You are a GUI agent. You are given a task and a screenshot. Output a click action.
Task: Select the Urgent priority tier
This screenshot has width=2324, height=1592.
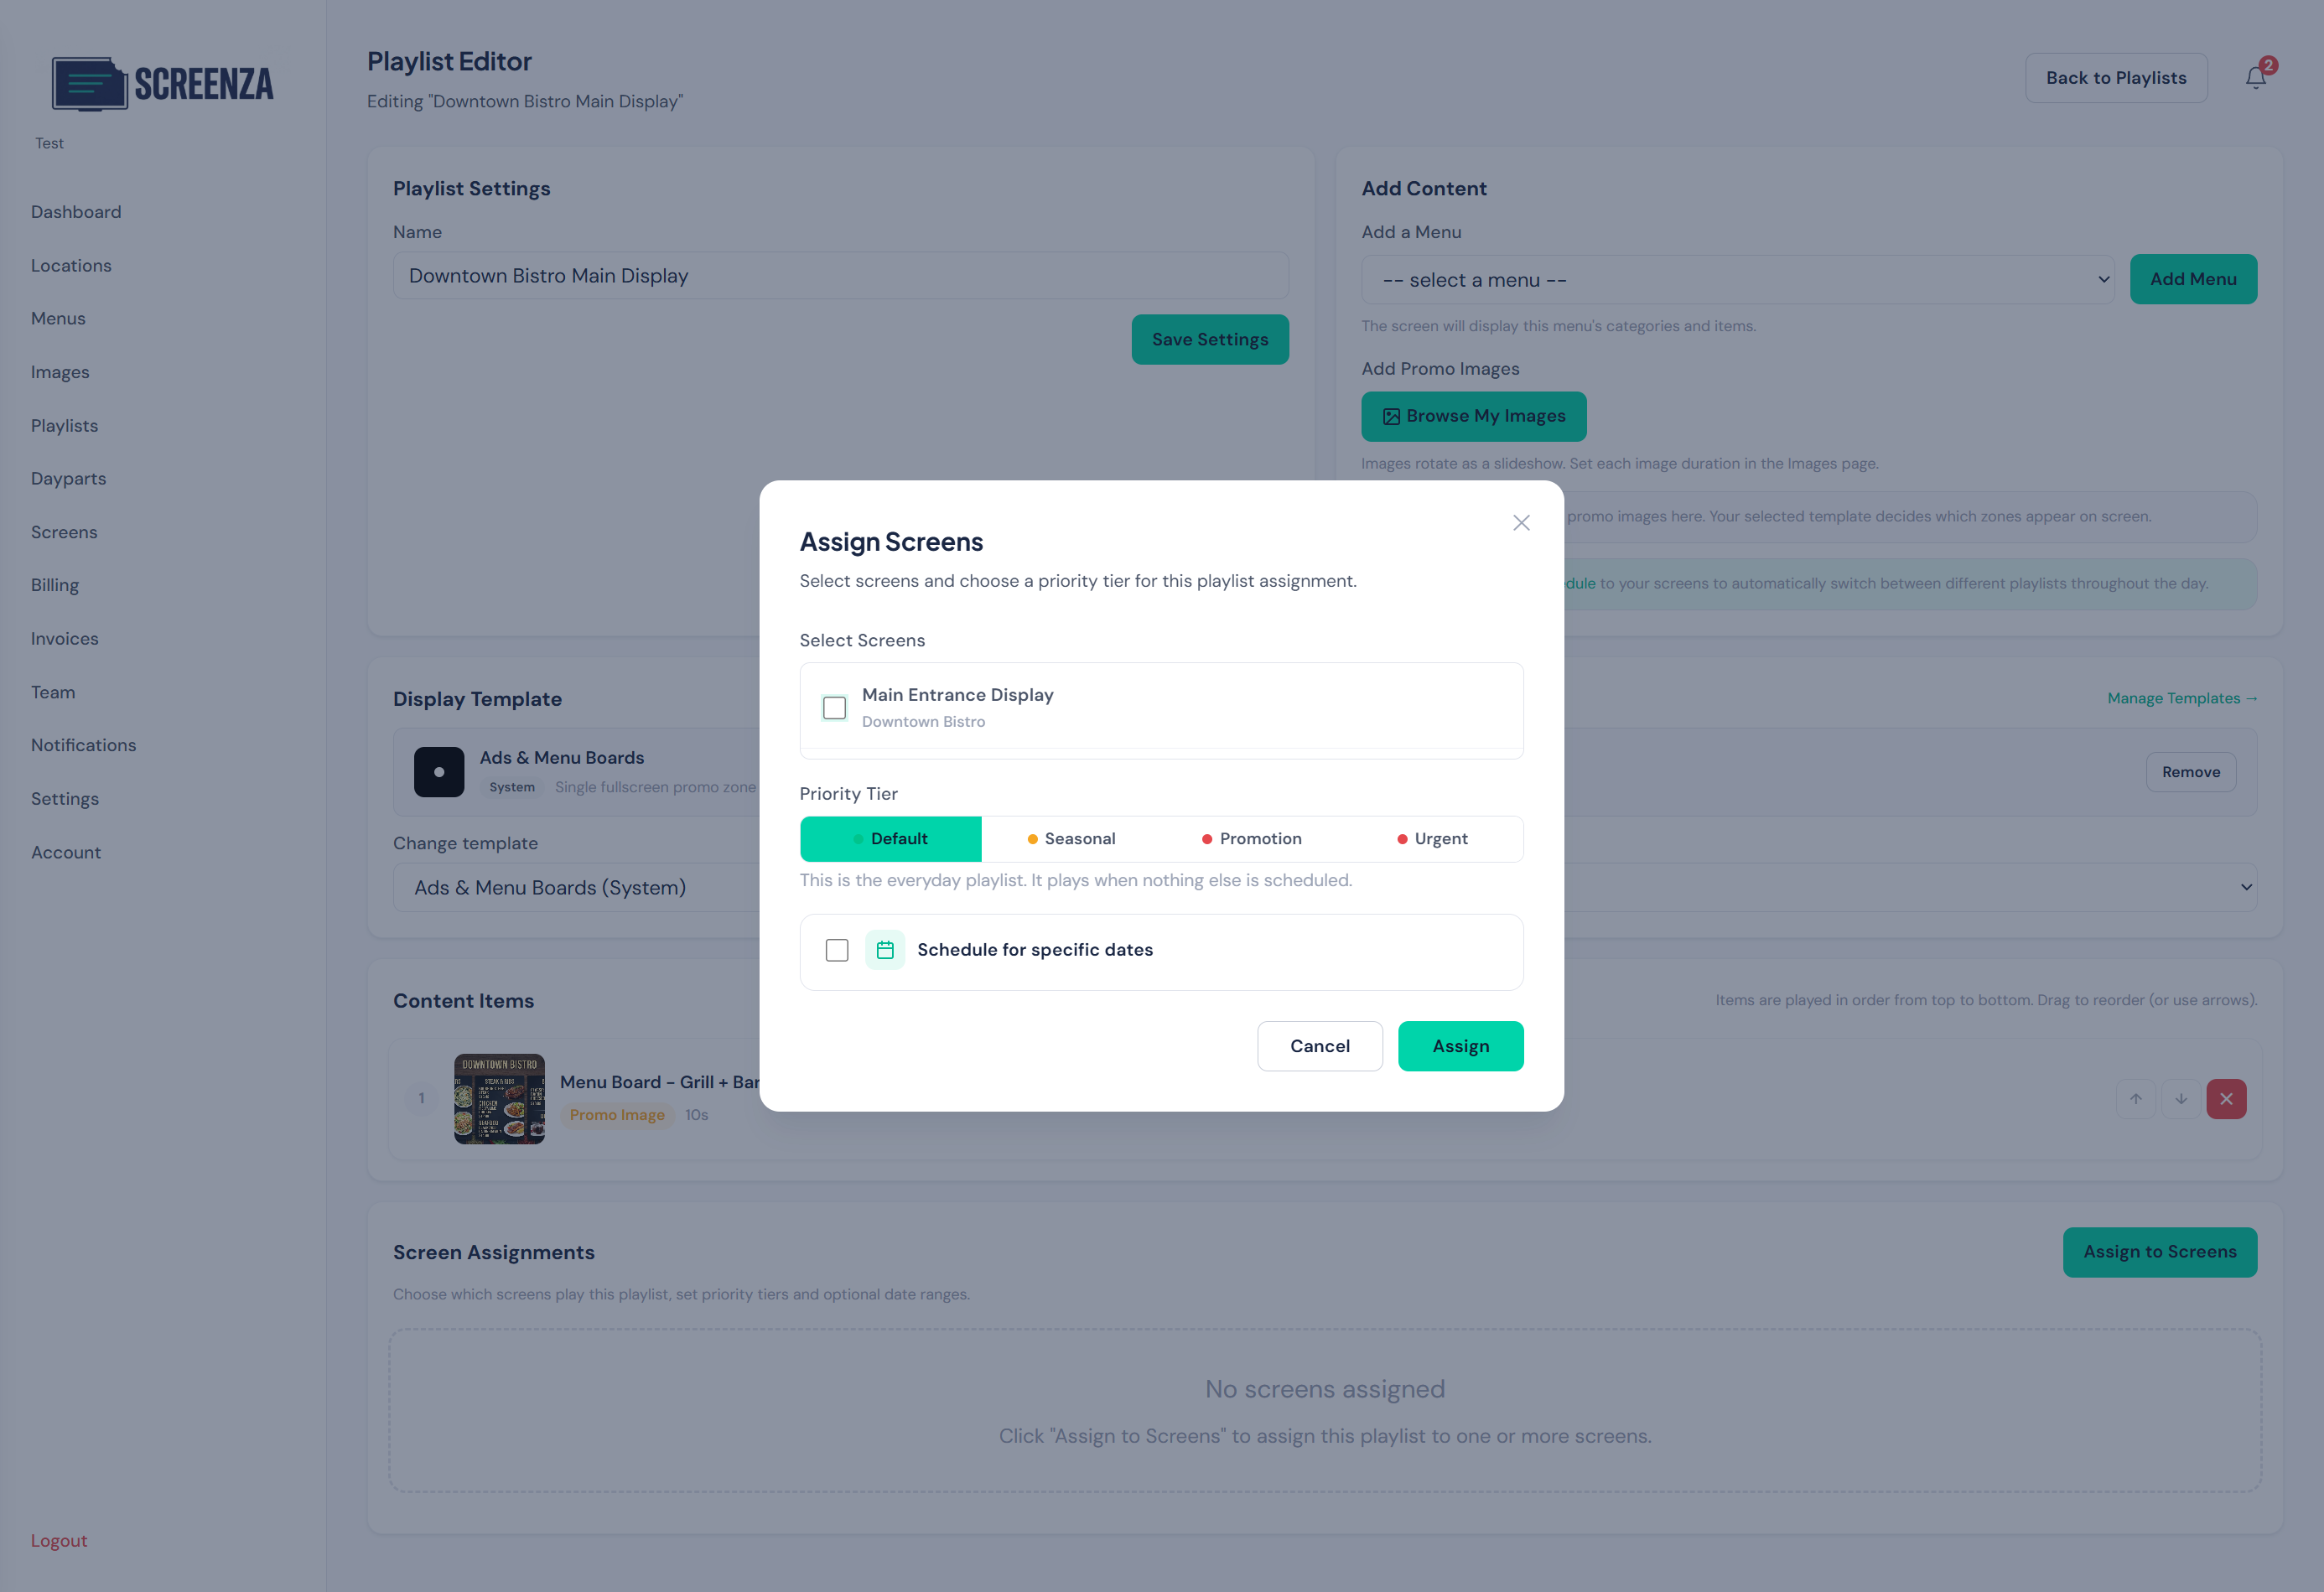(x=1440, y=838)
